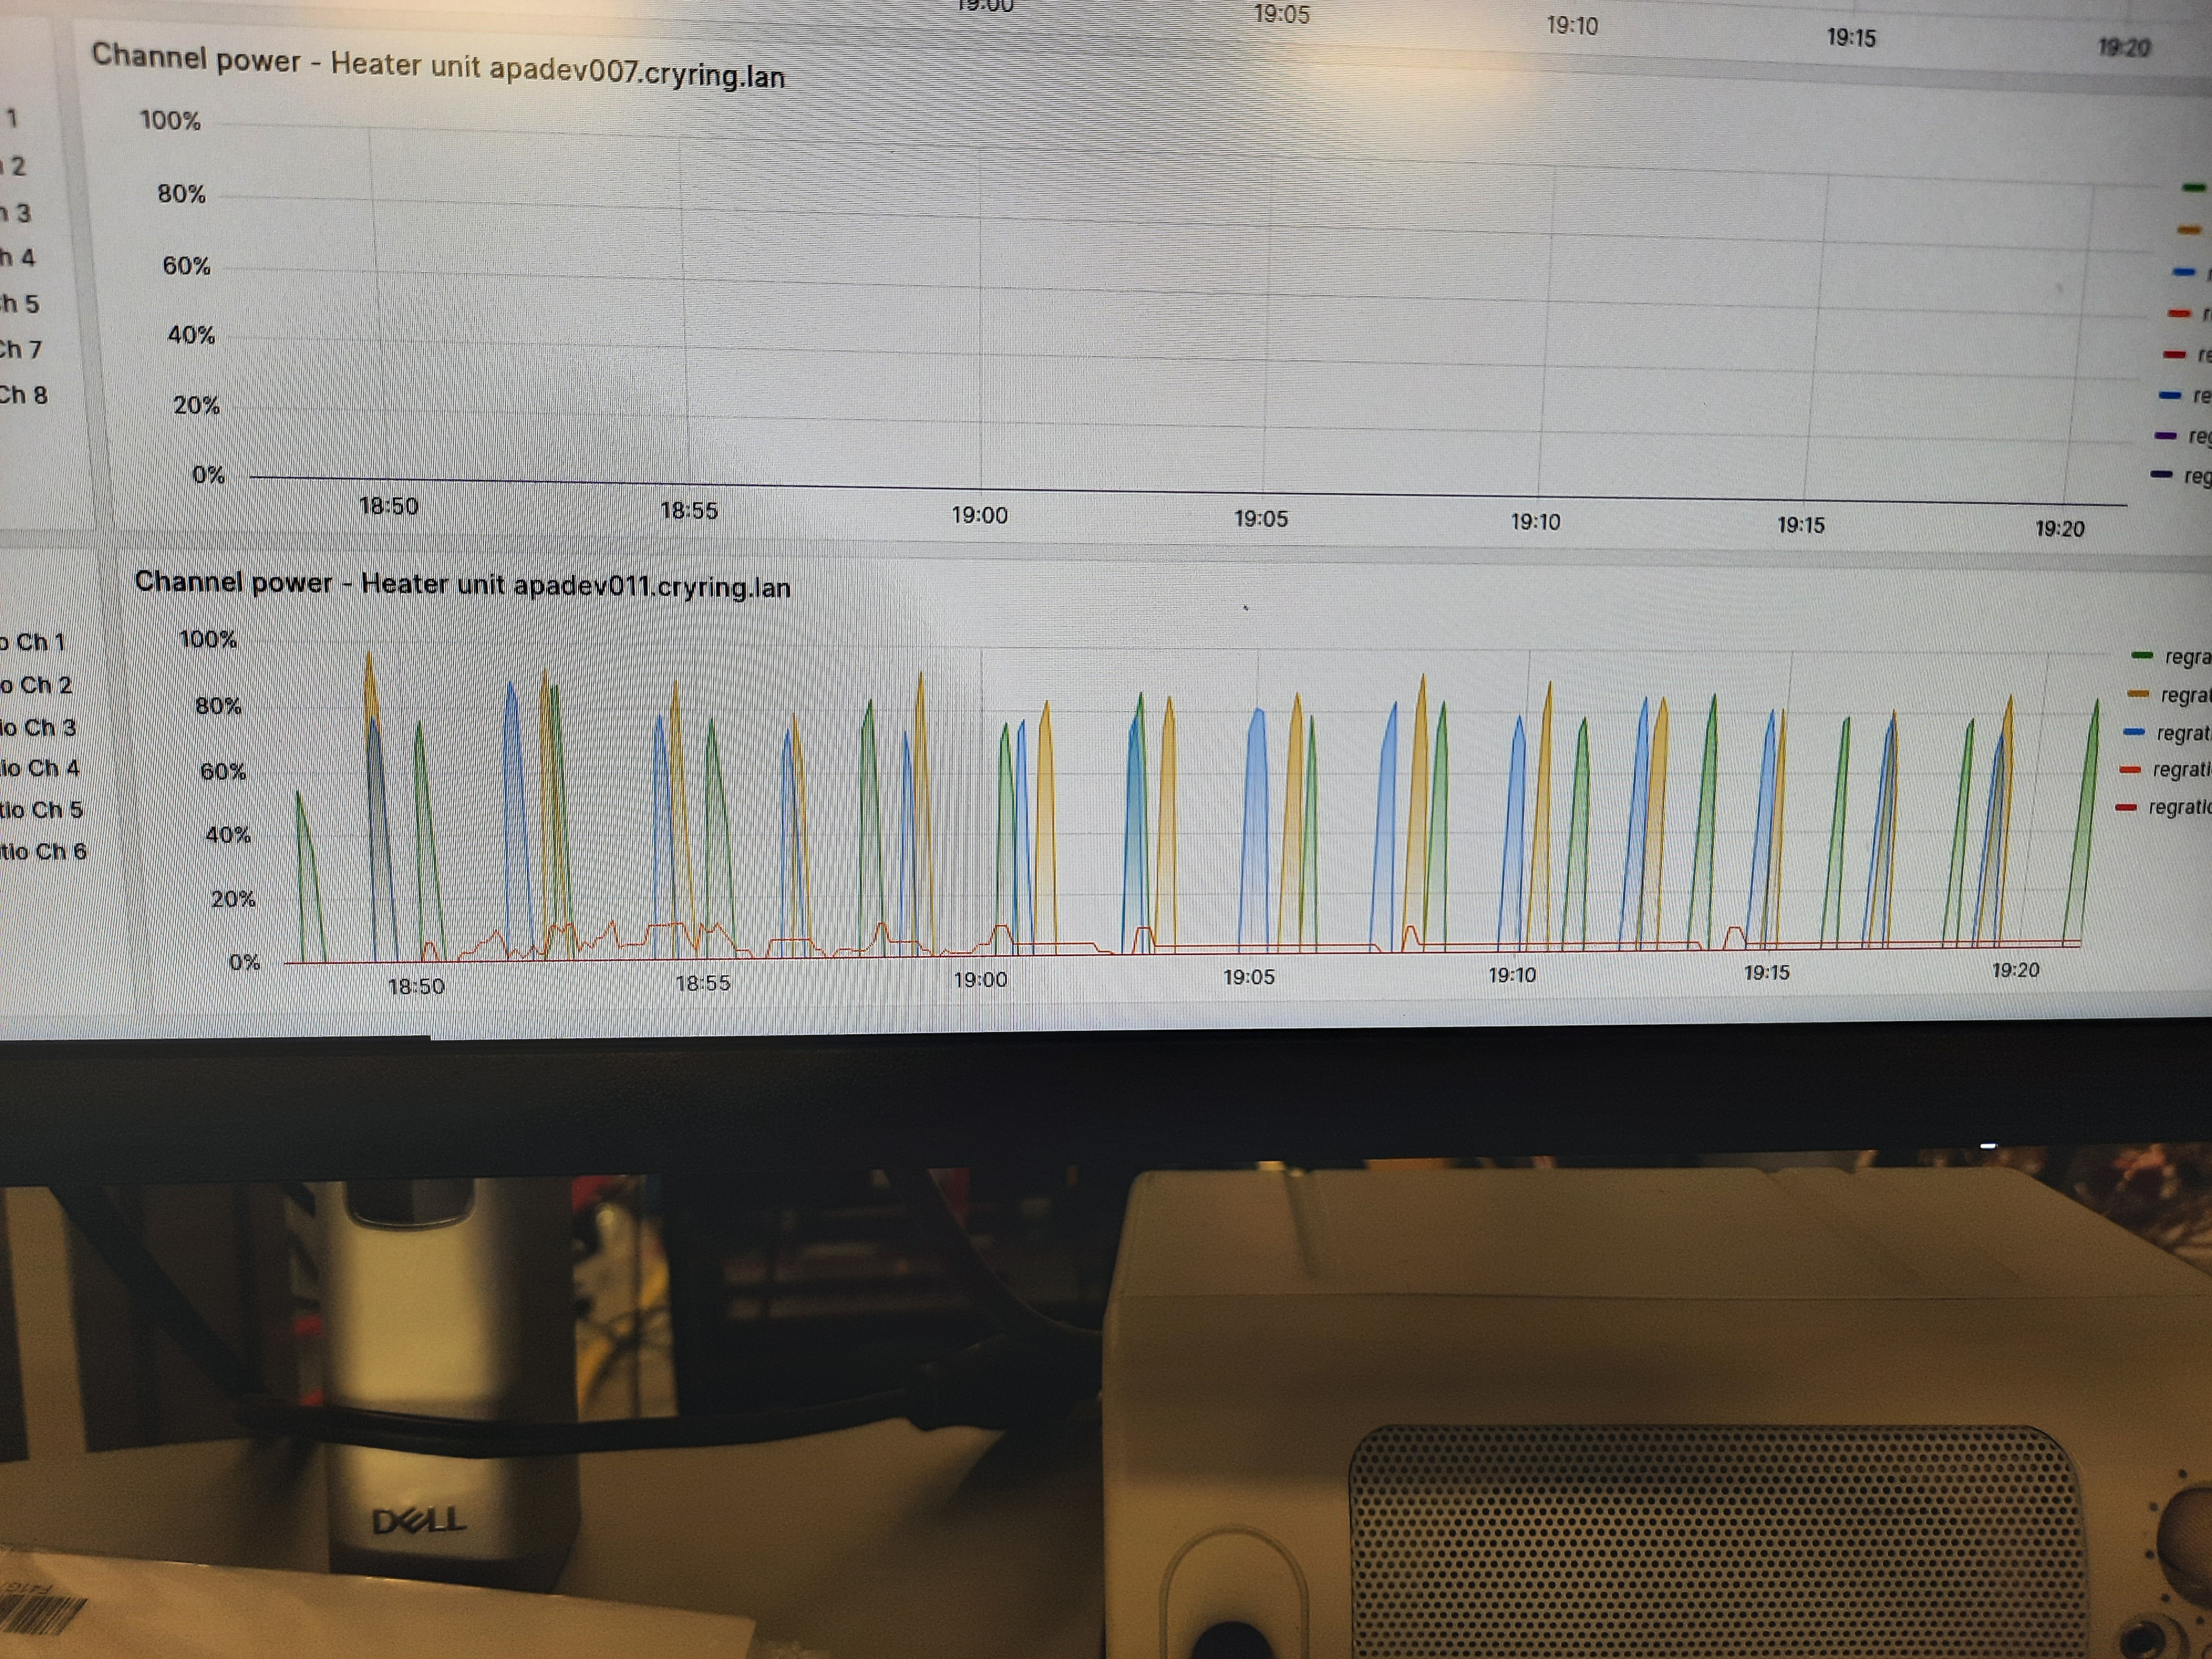Open apadev007 heater unit panel title menu
The image size is (2212, 1659).
[437, 66]
